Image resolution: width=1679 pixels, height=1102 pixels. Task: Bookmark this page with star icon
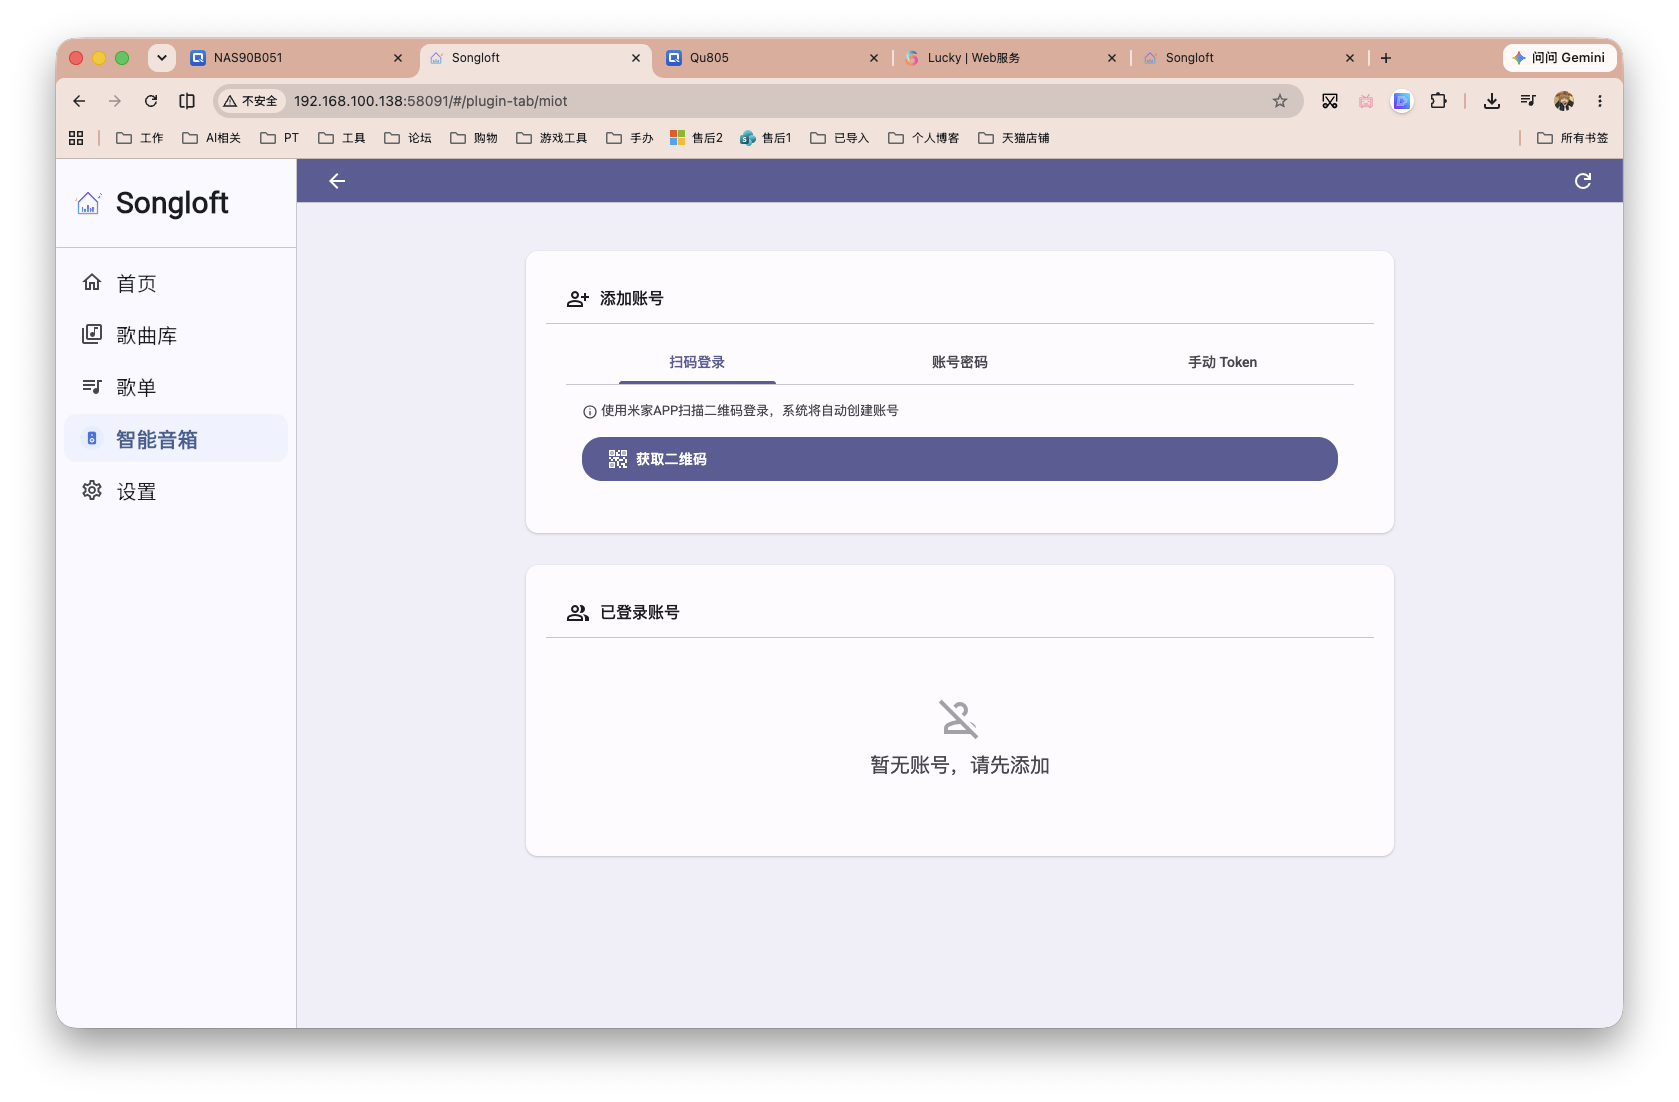pyautogui.click(x=1280, y=101)
